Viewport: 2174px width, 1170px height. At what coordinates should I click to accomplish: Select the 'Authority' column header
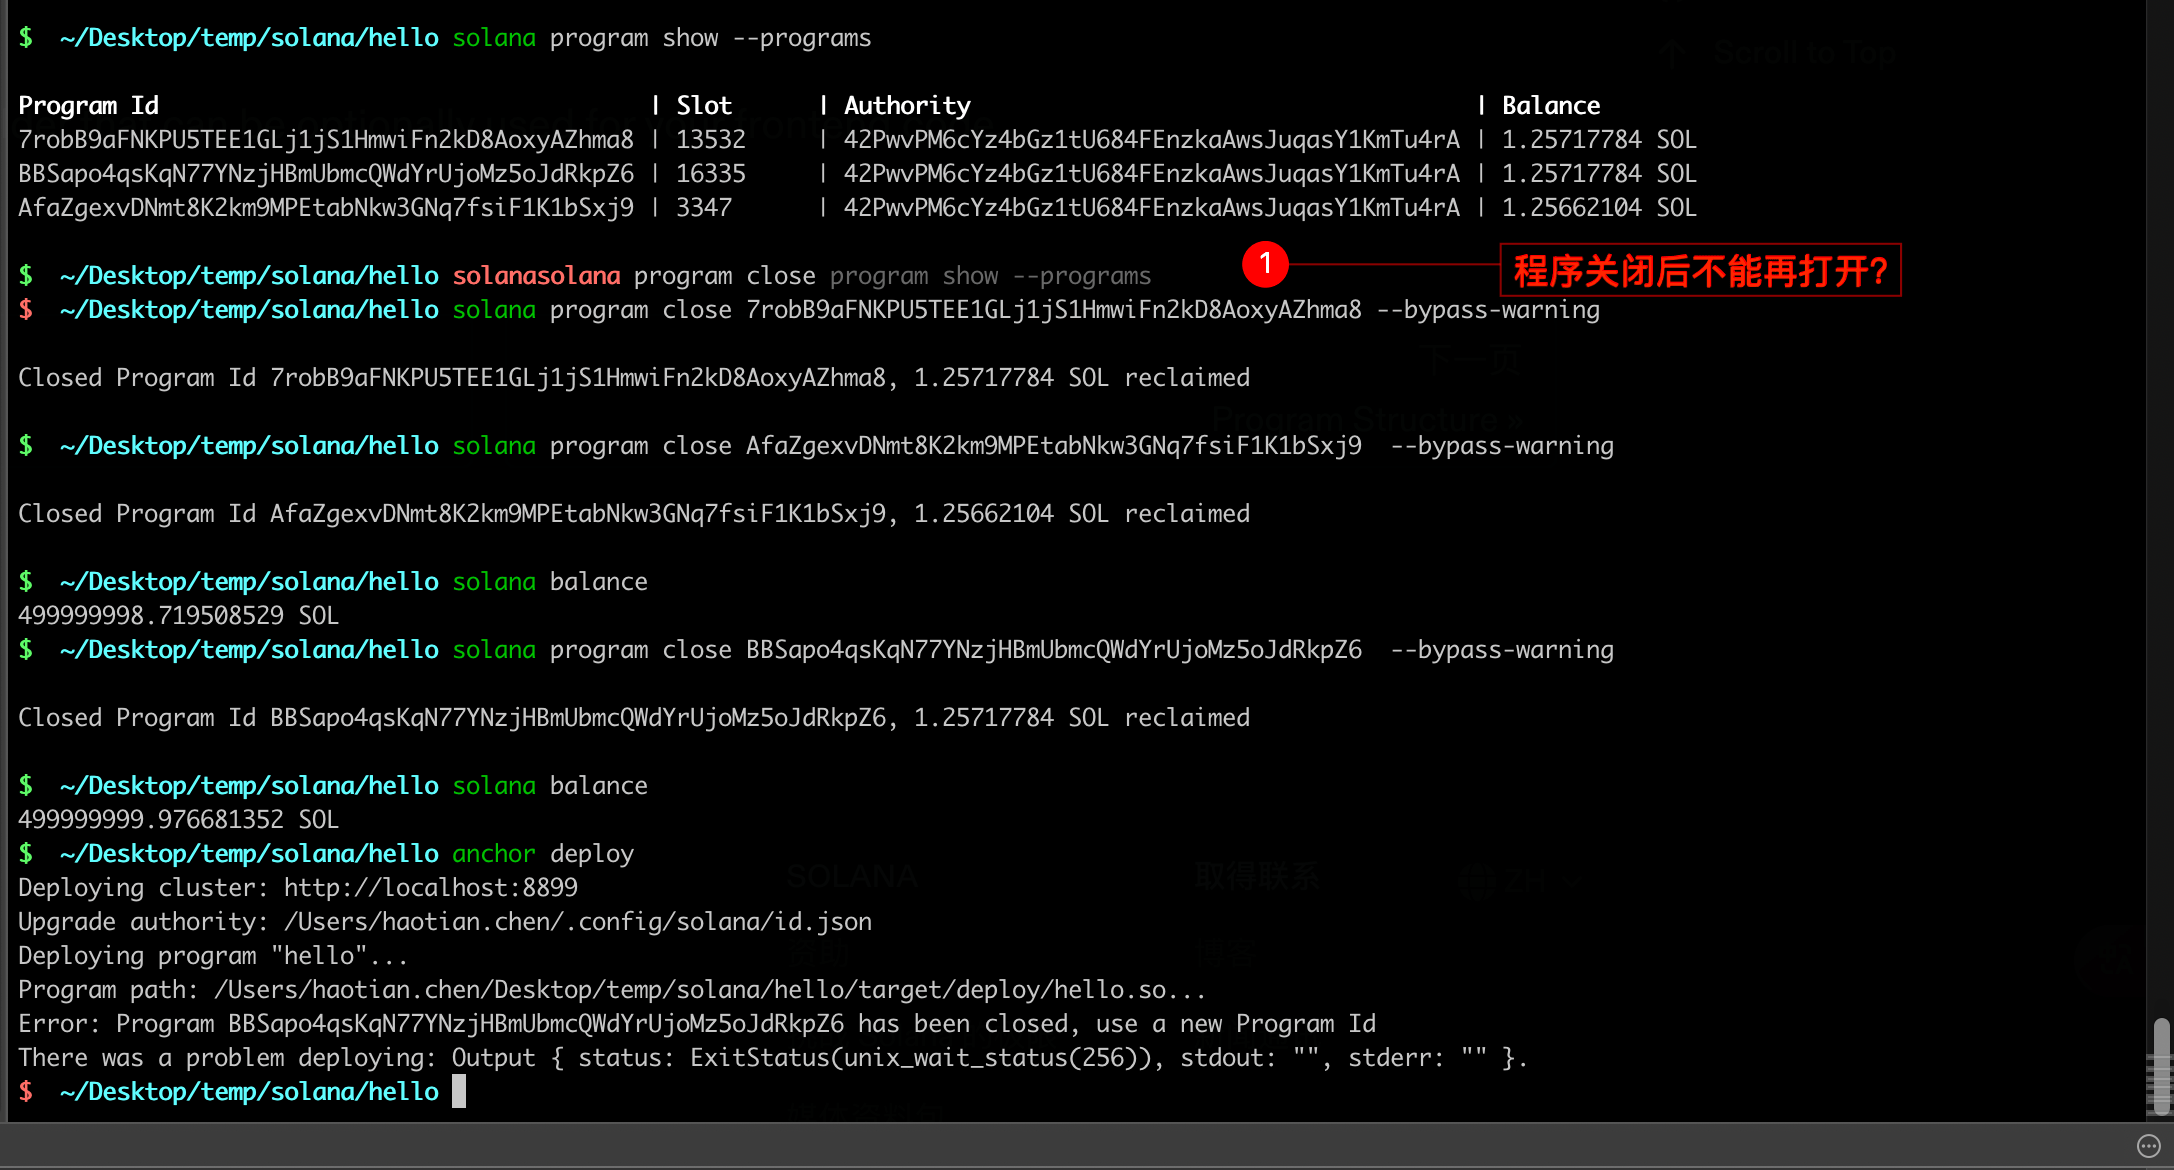907,106
